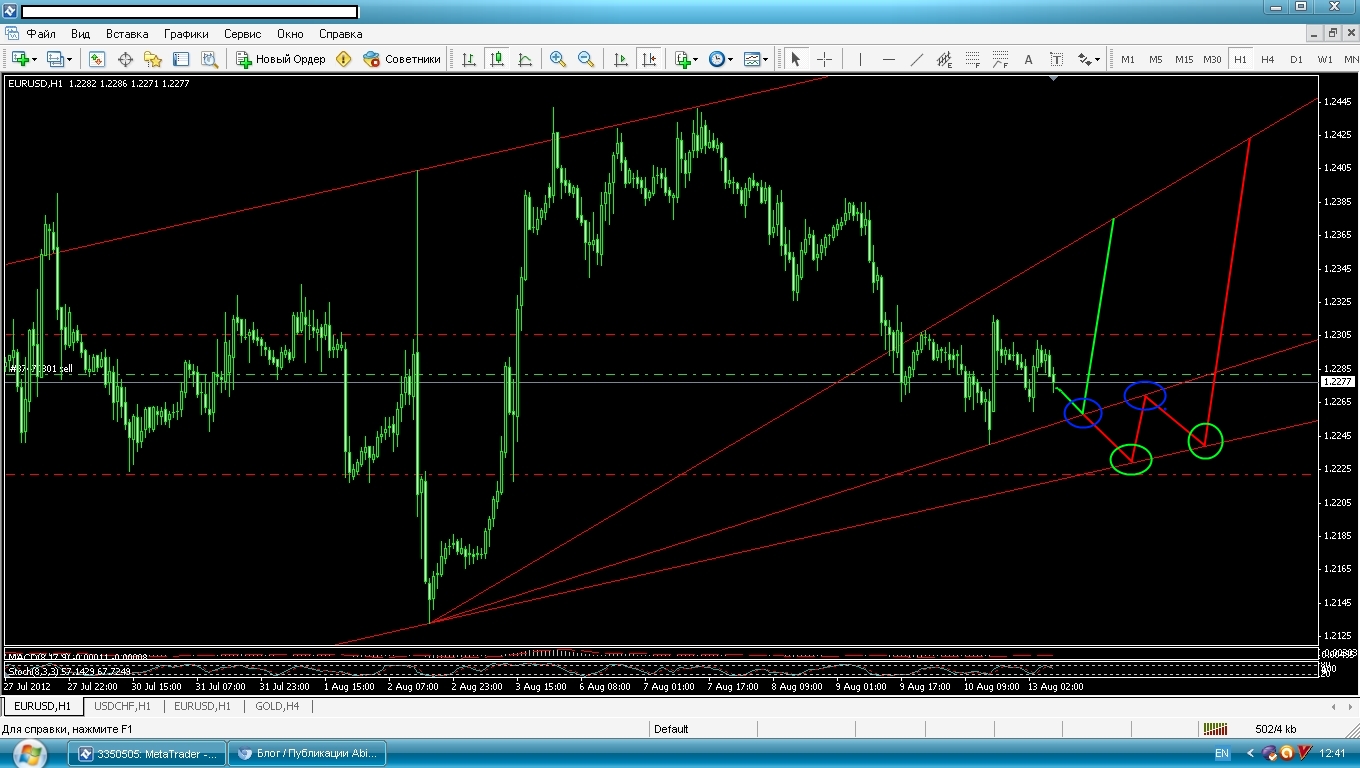
Task: Switch to the GOLD,H4 chart tab
Action: 277,706
